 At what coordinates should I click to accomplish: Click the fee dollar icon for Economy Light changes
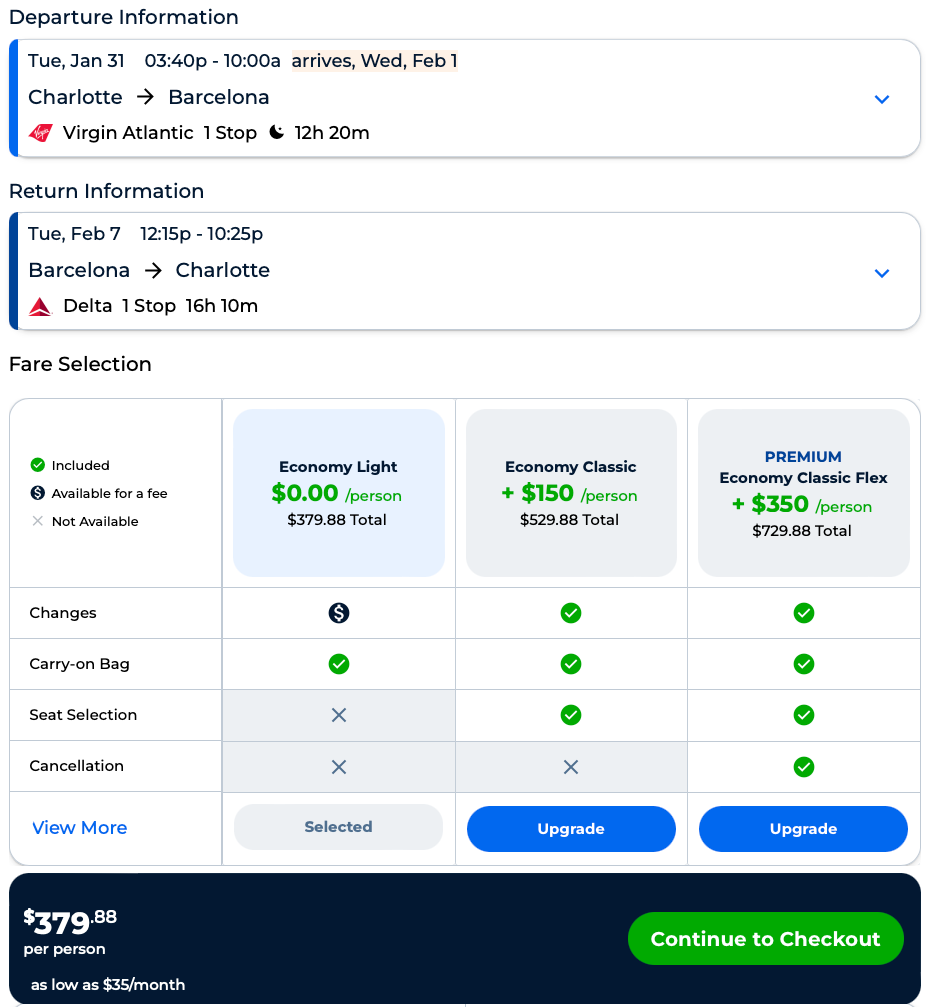click(339, 613)
